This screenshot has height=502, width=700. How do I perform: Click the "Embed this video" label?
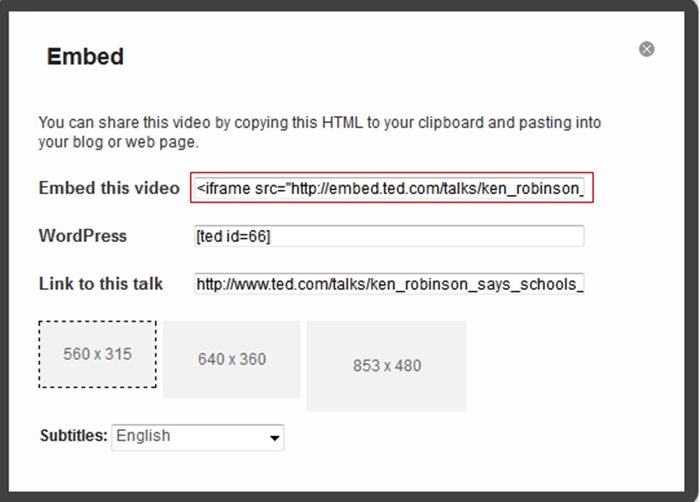point(109,188)
